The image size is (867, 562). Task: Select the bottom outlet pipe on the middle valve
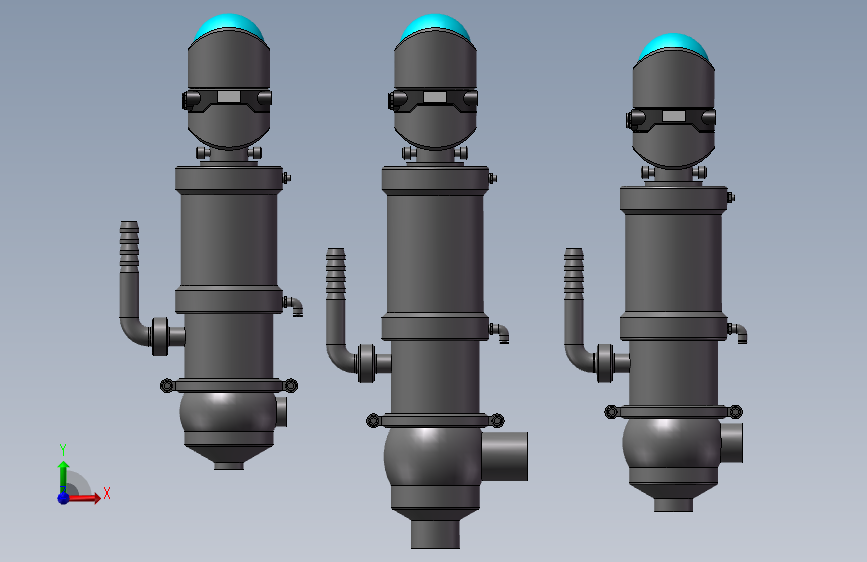(435, 534)
